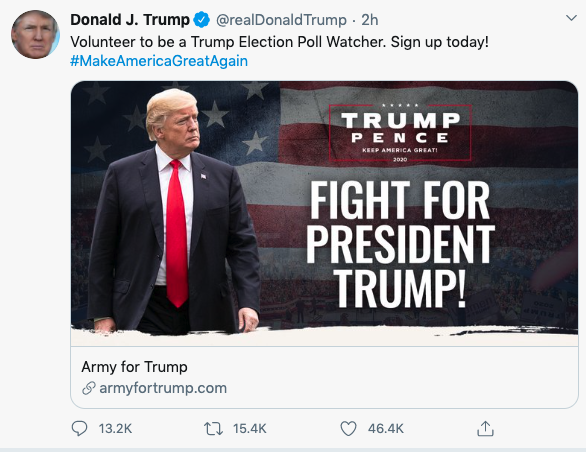This screenshot has width=586, height=452.
Task: Click the Donald J. Trump display name
Action: [x=130, y=20]
